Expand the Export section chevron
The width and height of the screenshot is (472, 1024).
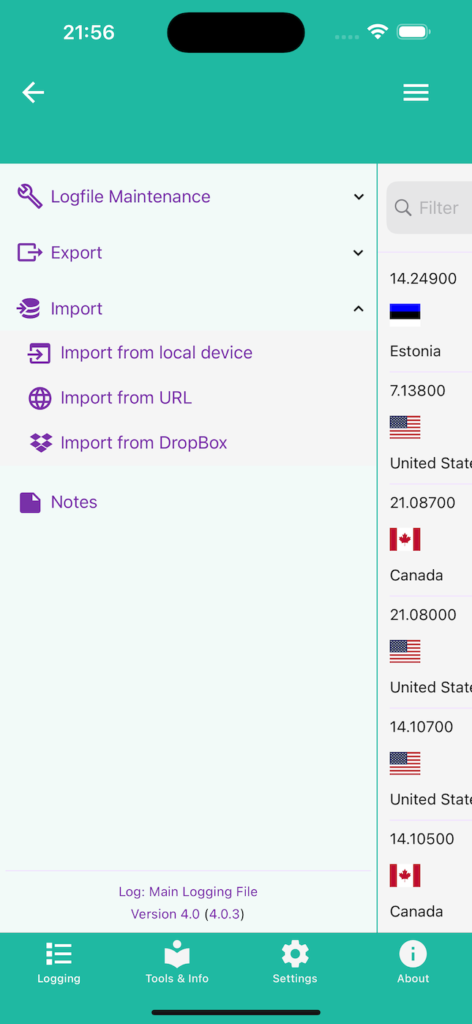point(358,253)
